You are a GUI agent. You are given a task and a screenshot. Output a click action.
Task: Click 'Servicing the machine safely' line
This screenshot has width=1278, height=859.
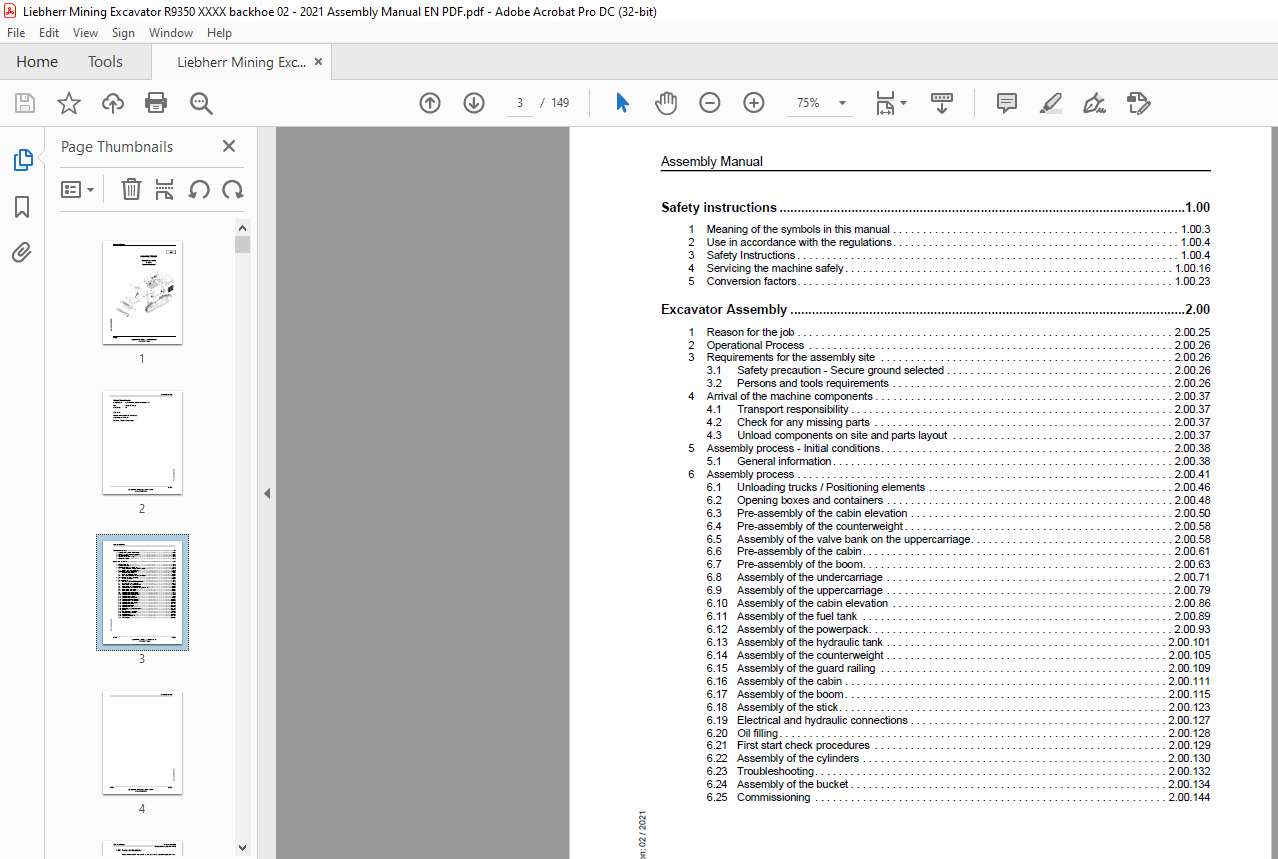948,268
